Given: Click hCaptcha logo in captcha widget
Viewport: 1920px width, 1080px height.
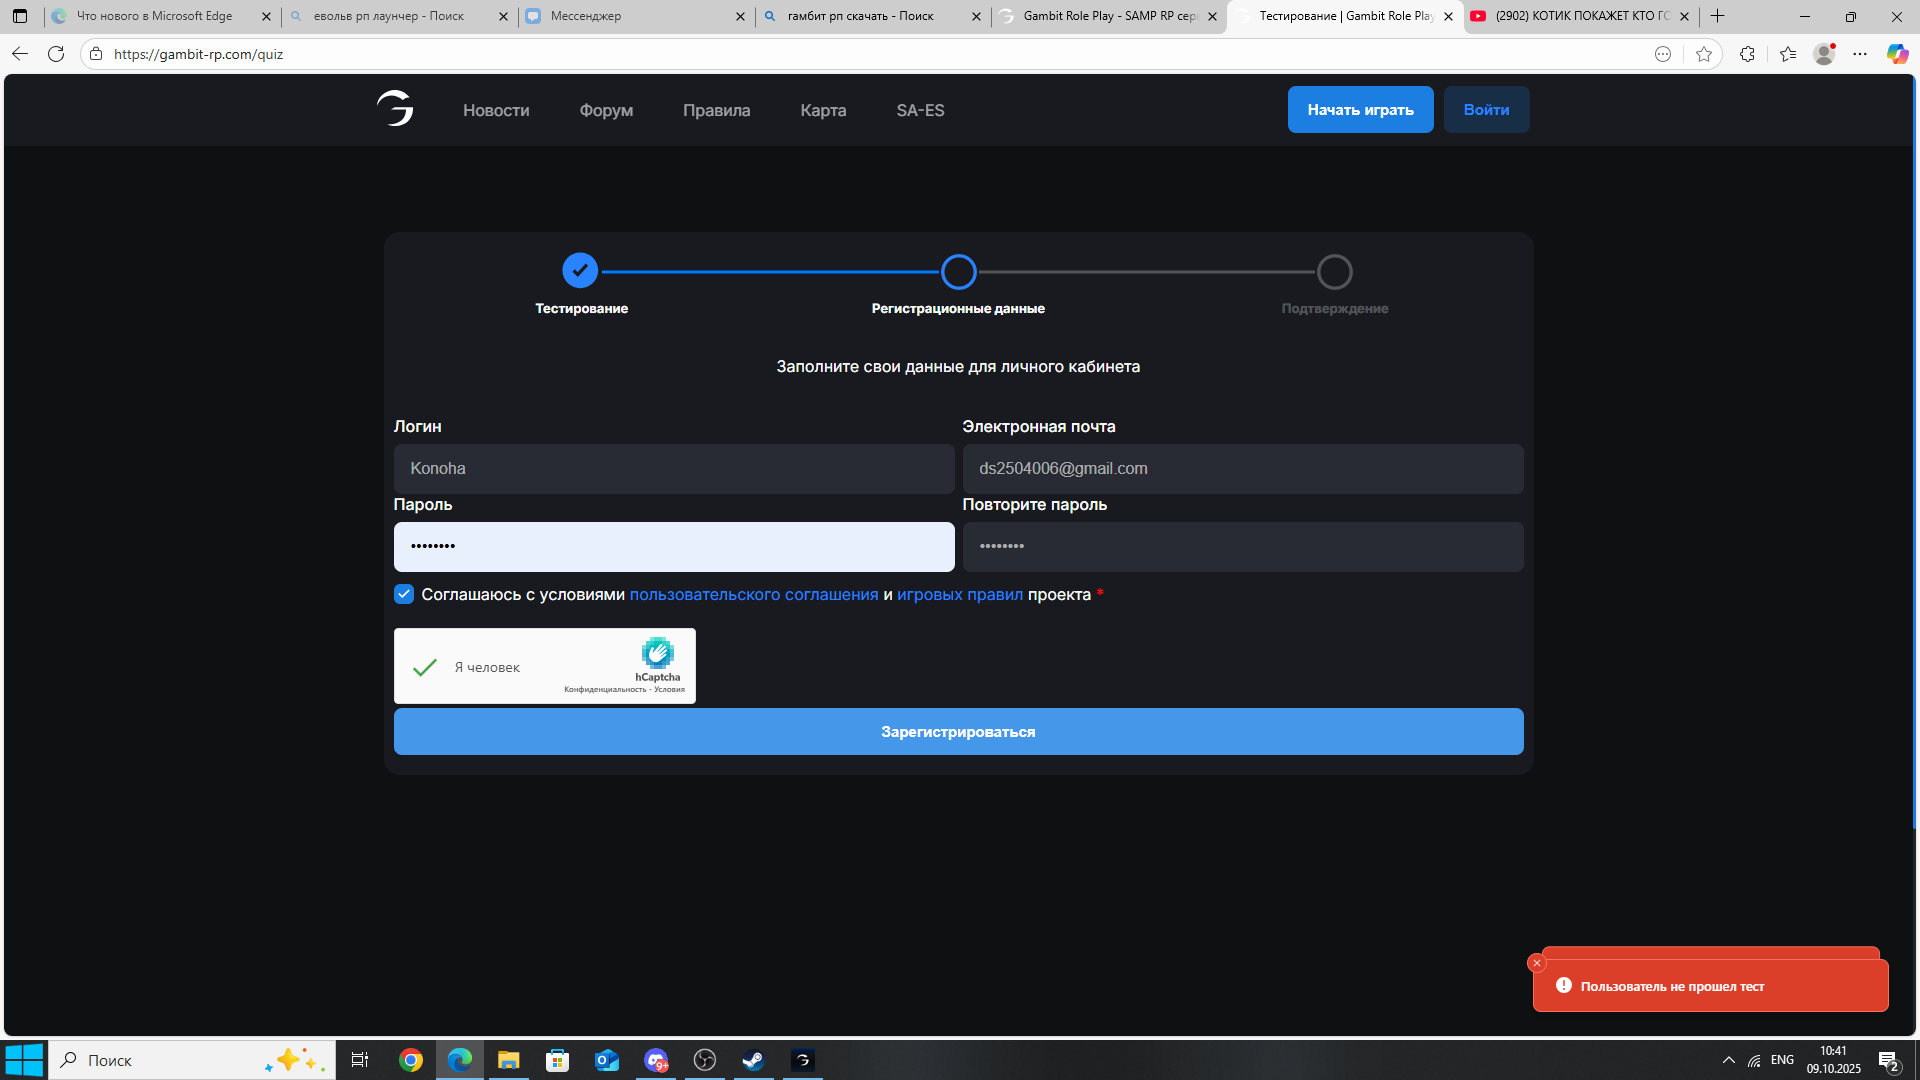Looking at the screenshot, I should tap(657, 653).
